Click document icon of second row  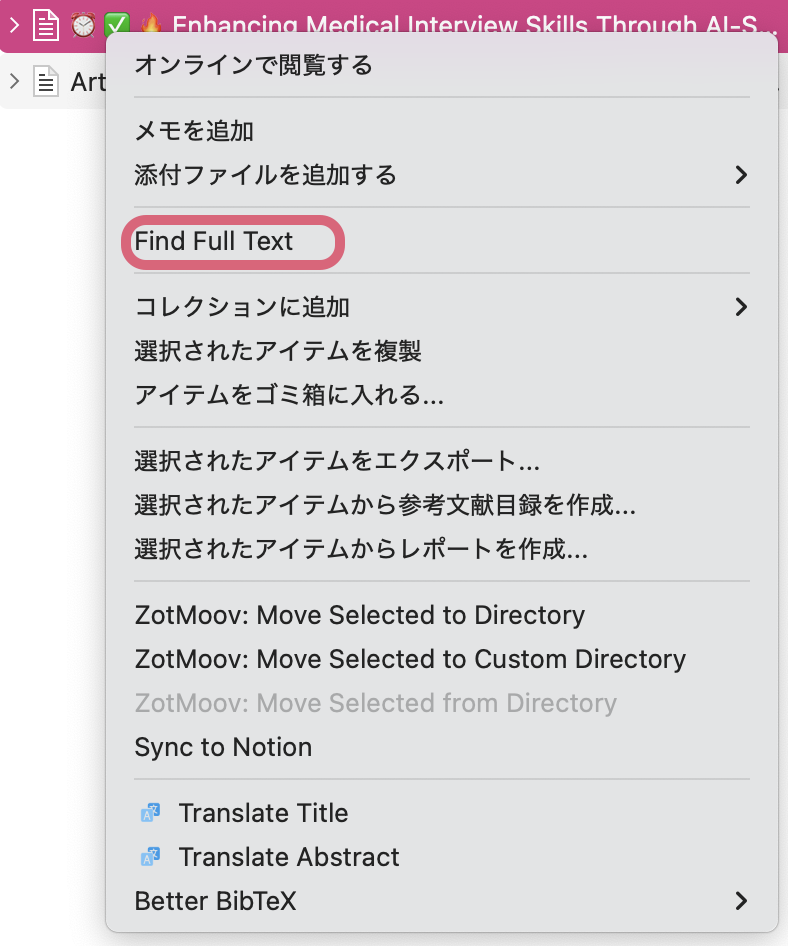pyautogui.click(x=46, y=82)
